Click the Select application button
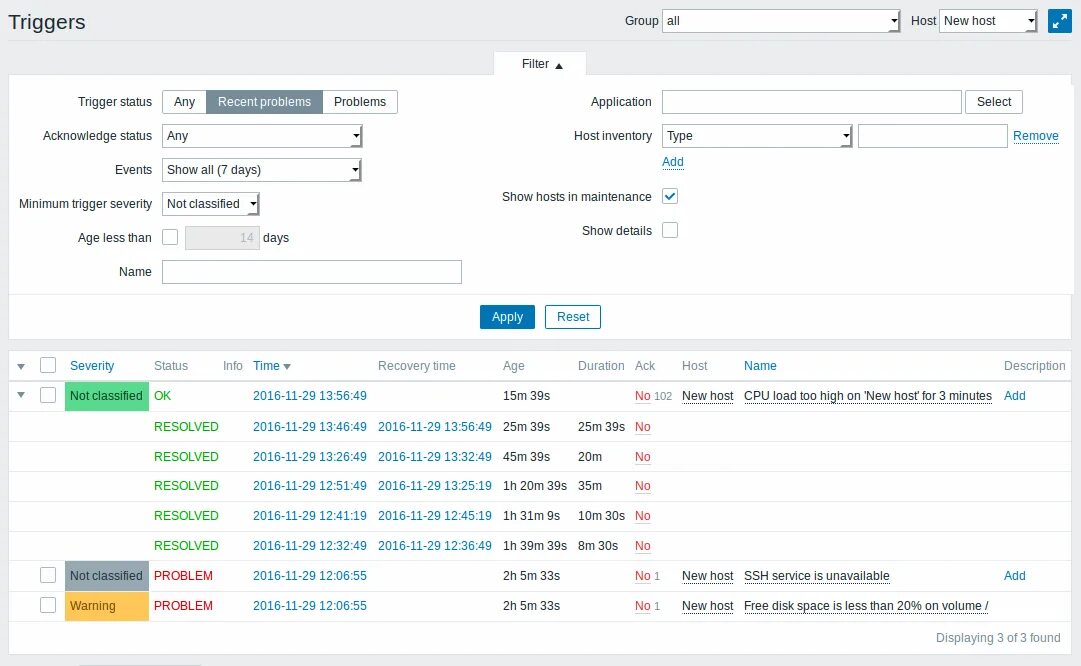The width and height of the screenshot is (1081, 666). [993, 102]
